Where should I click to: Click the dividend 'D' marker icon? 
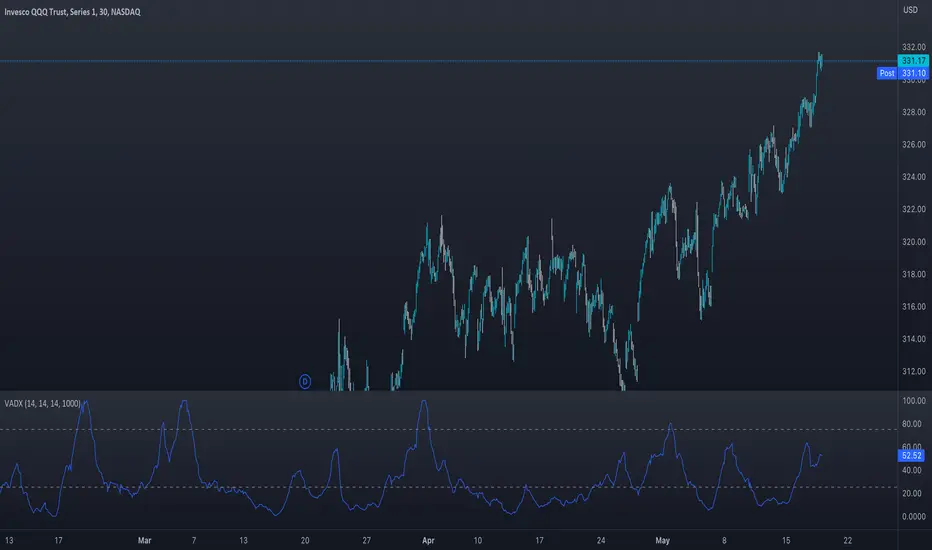coord(305,381)
